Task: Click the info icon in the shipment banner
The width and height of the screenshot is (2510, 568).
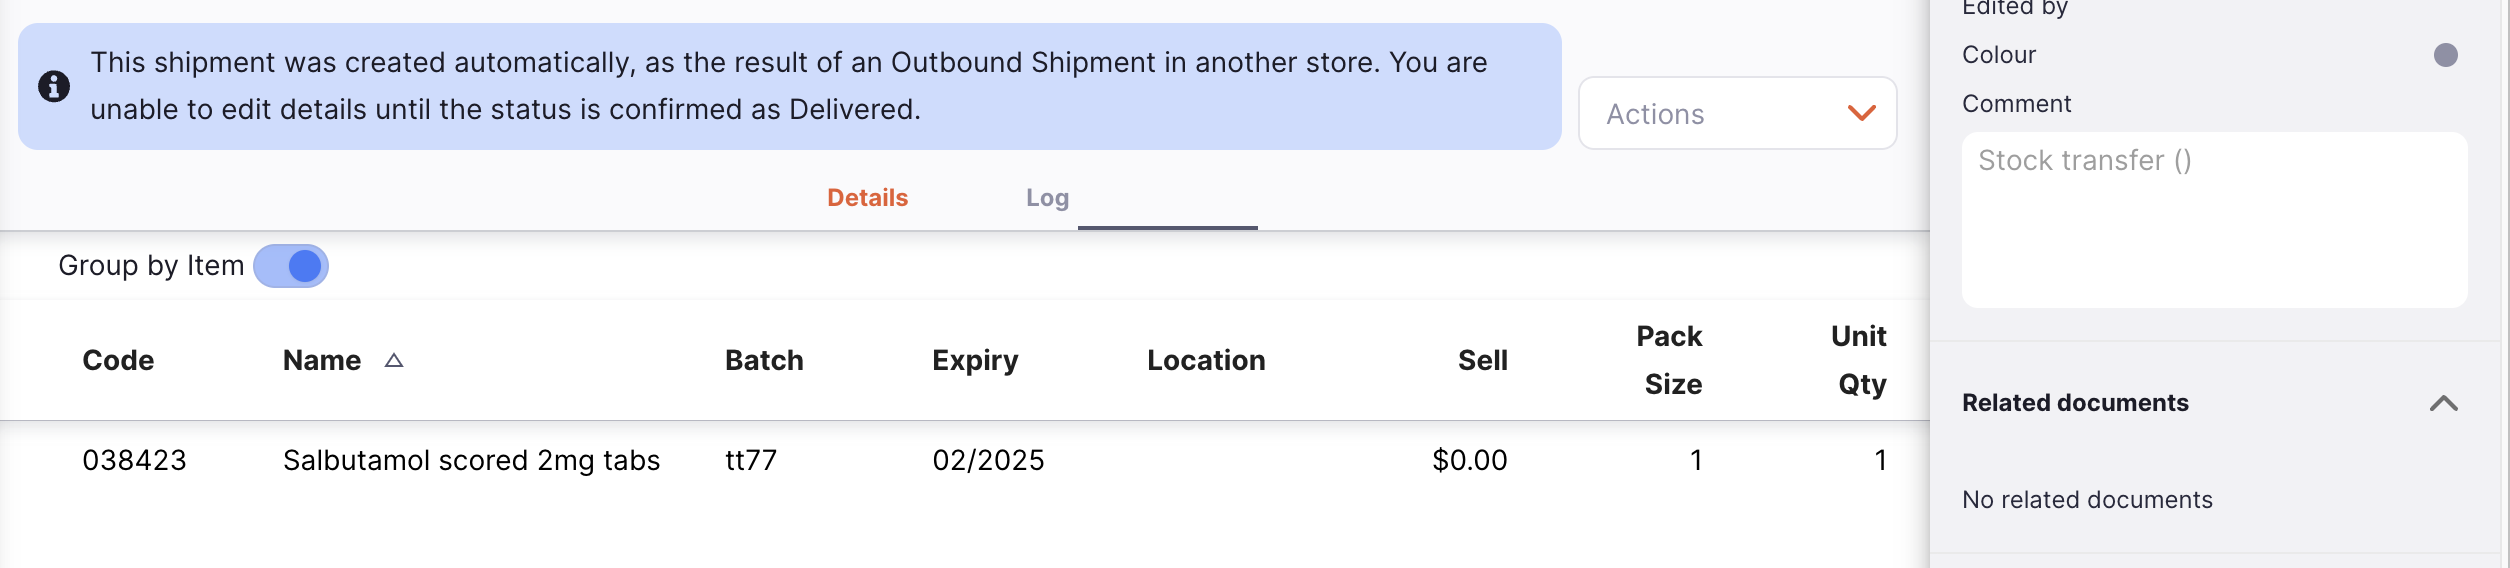Action: pos(54,87)
